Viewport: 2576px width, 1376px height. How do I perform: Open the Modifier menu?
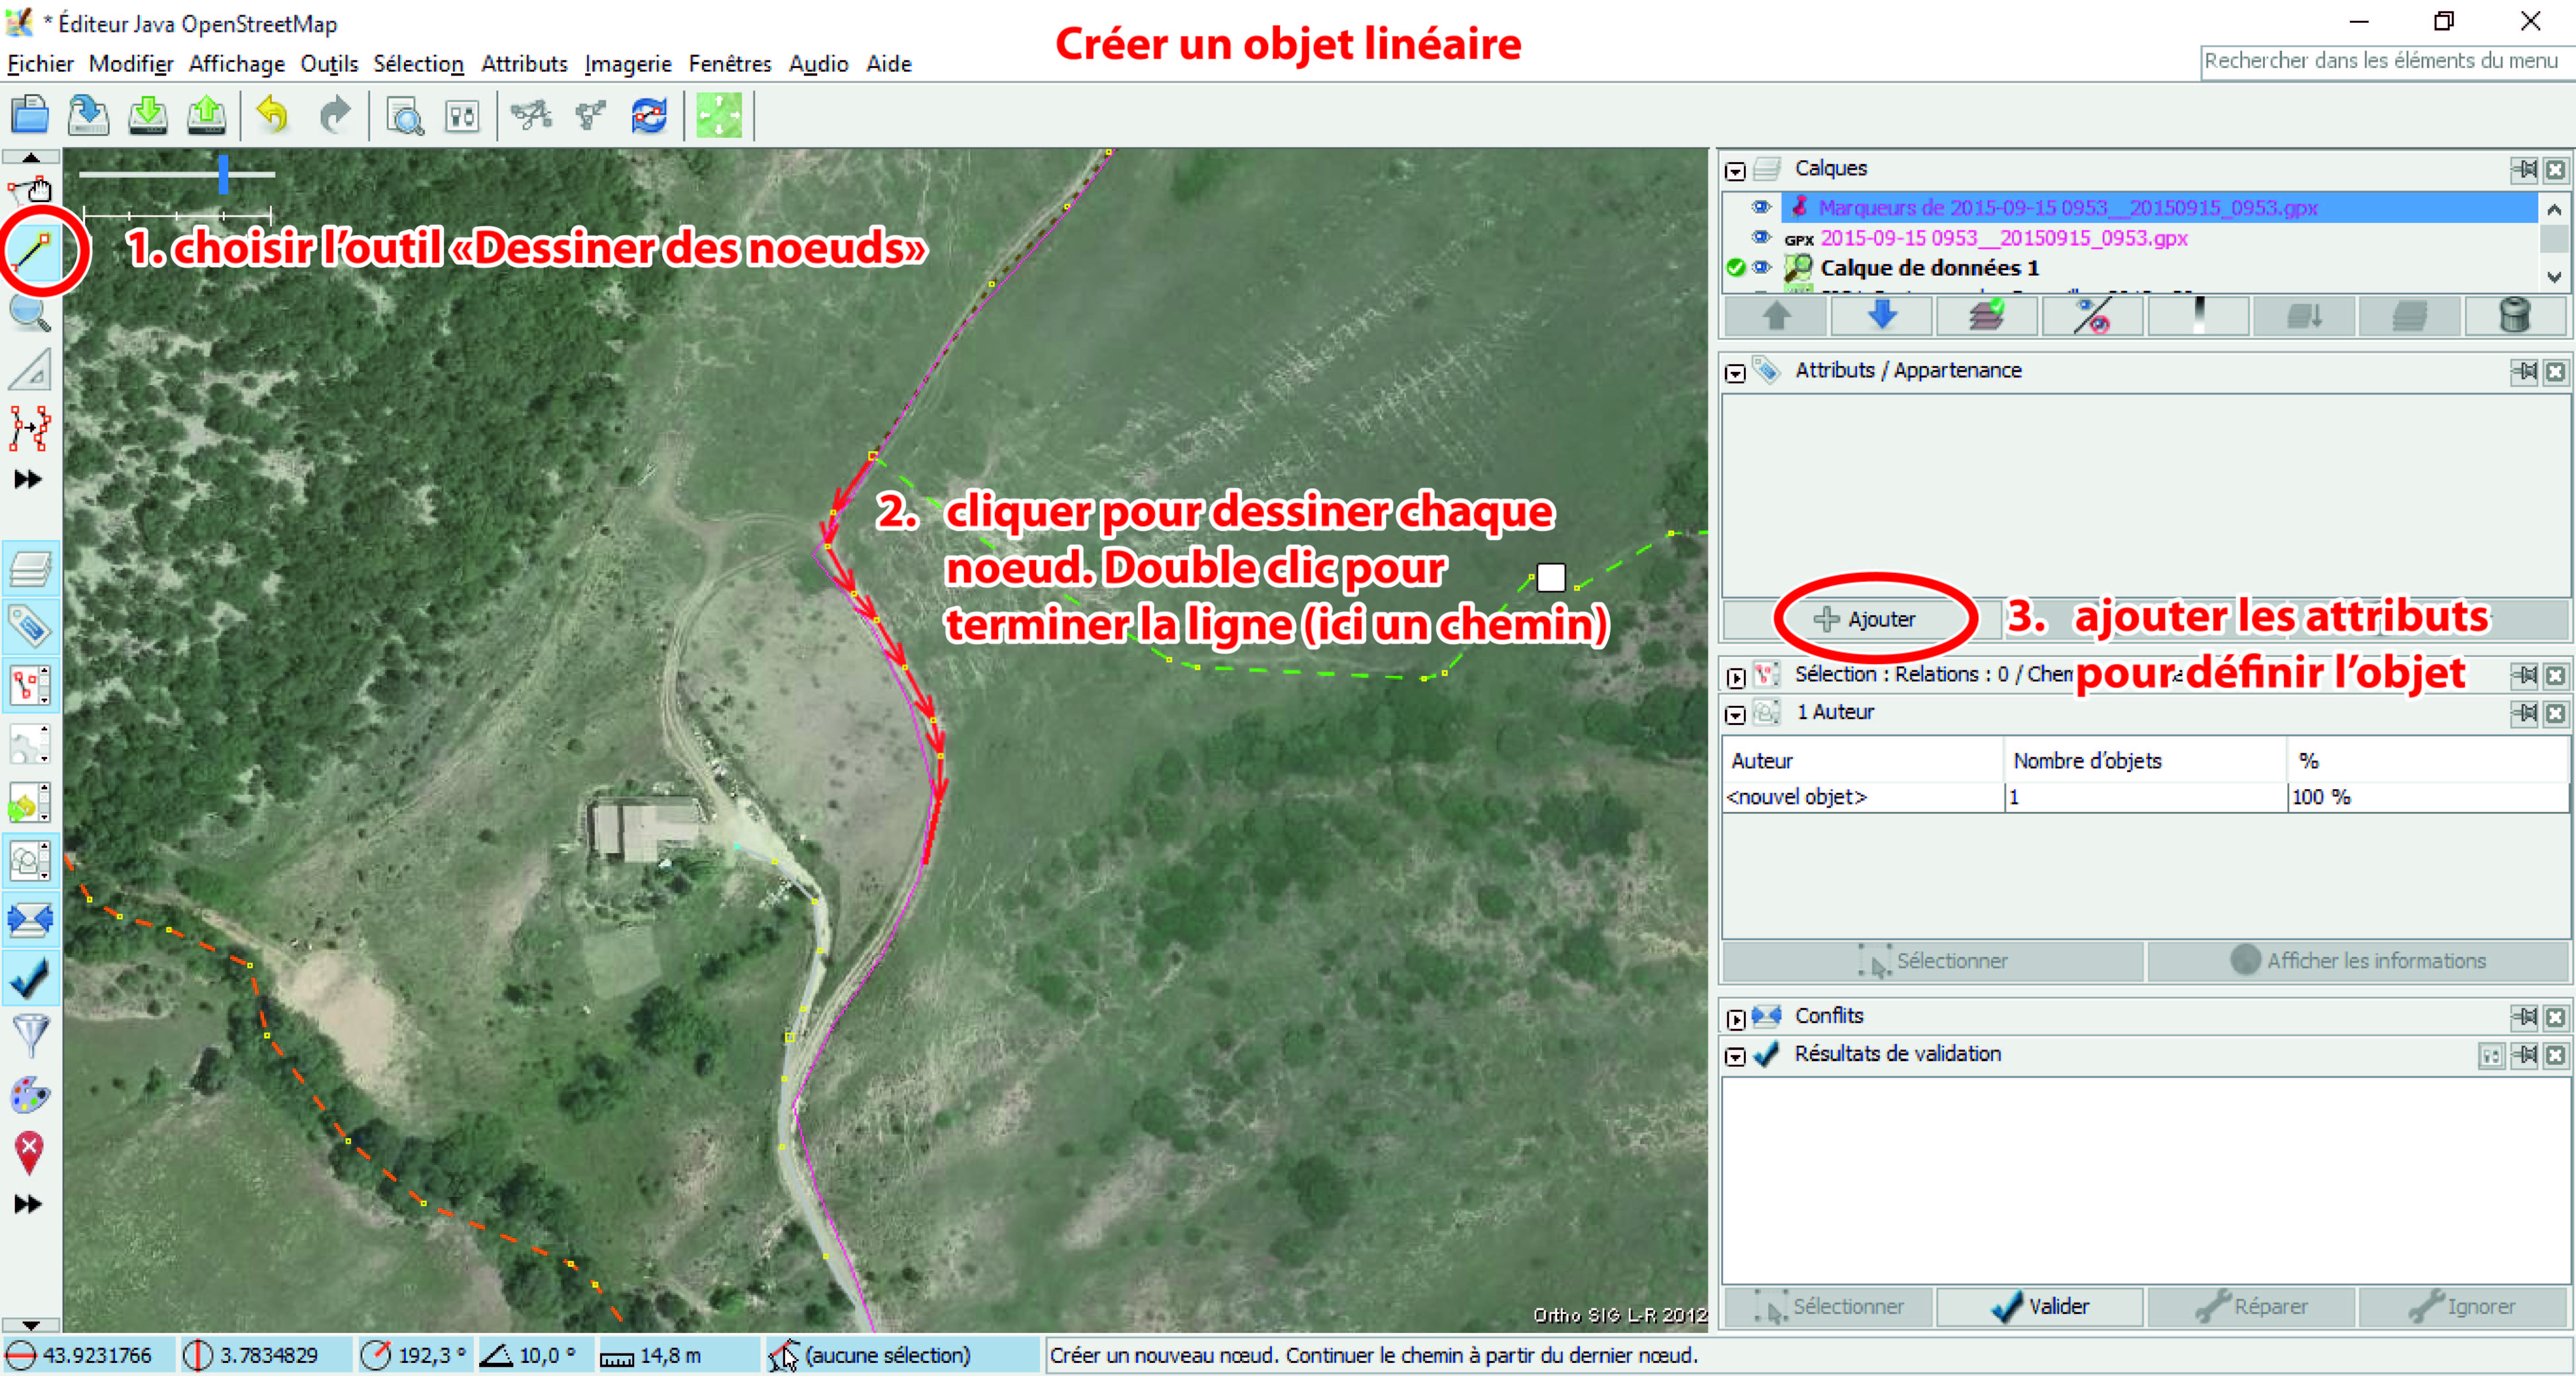(131, 64)
